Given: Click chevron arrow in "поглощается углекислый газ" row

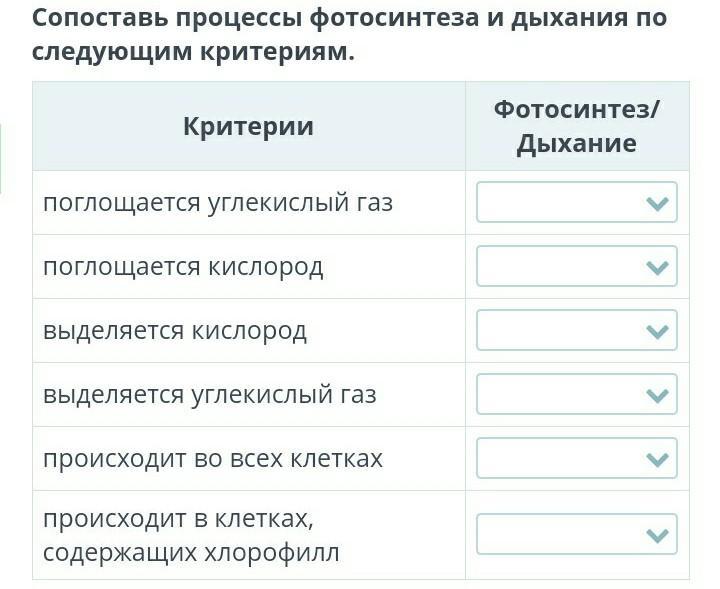Looking at the screenshot, I should click(657, 203).
